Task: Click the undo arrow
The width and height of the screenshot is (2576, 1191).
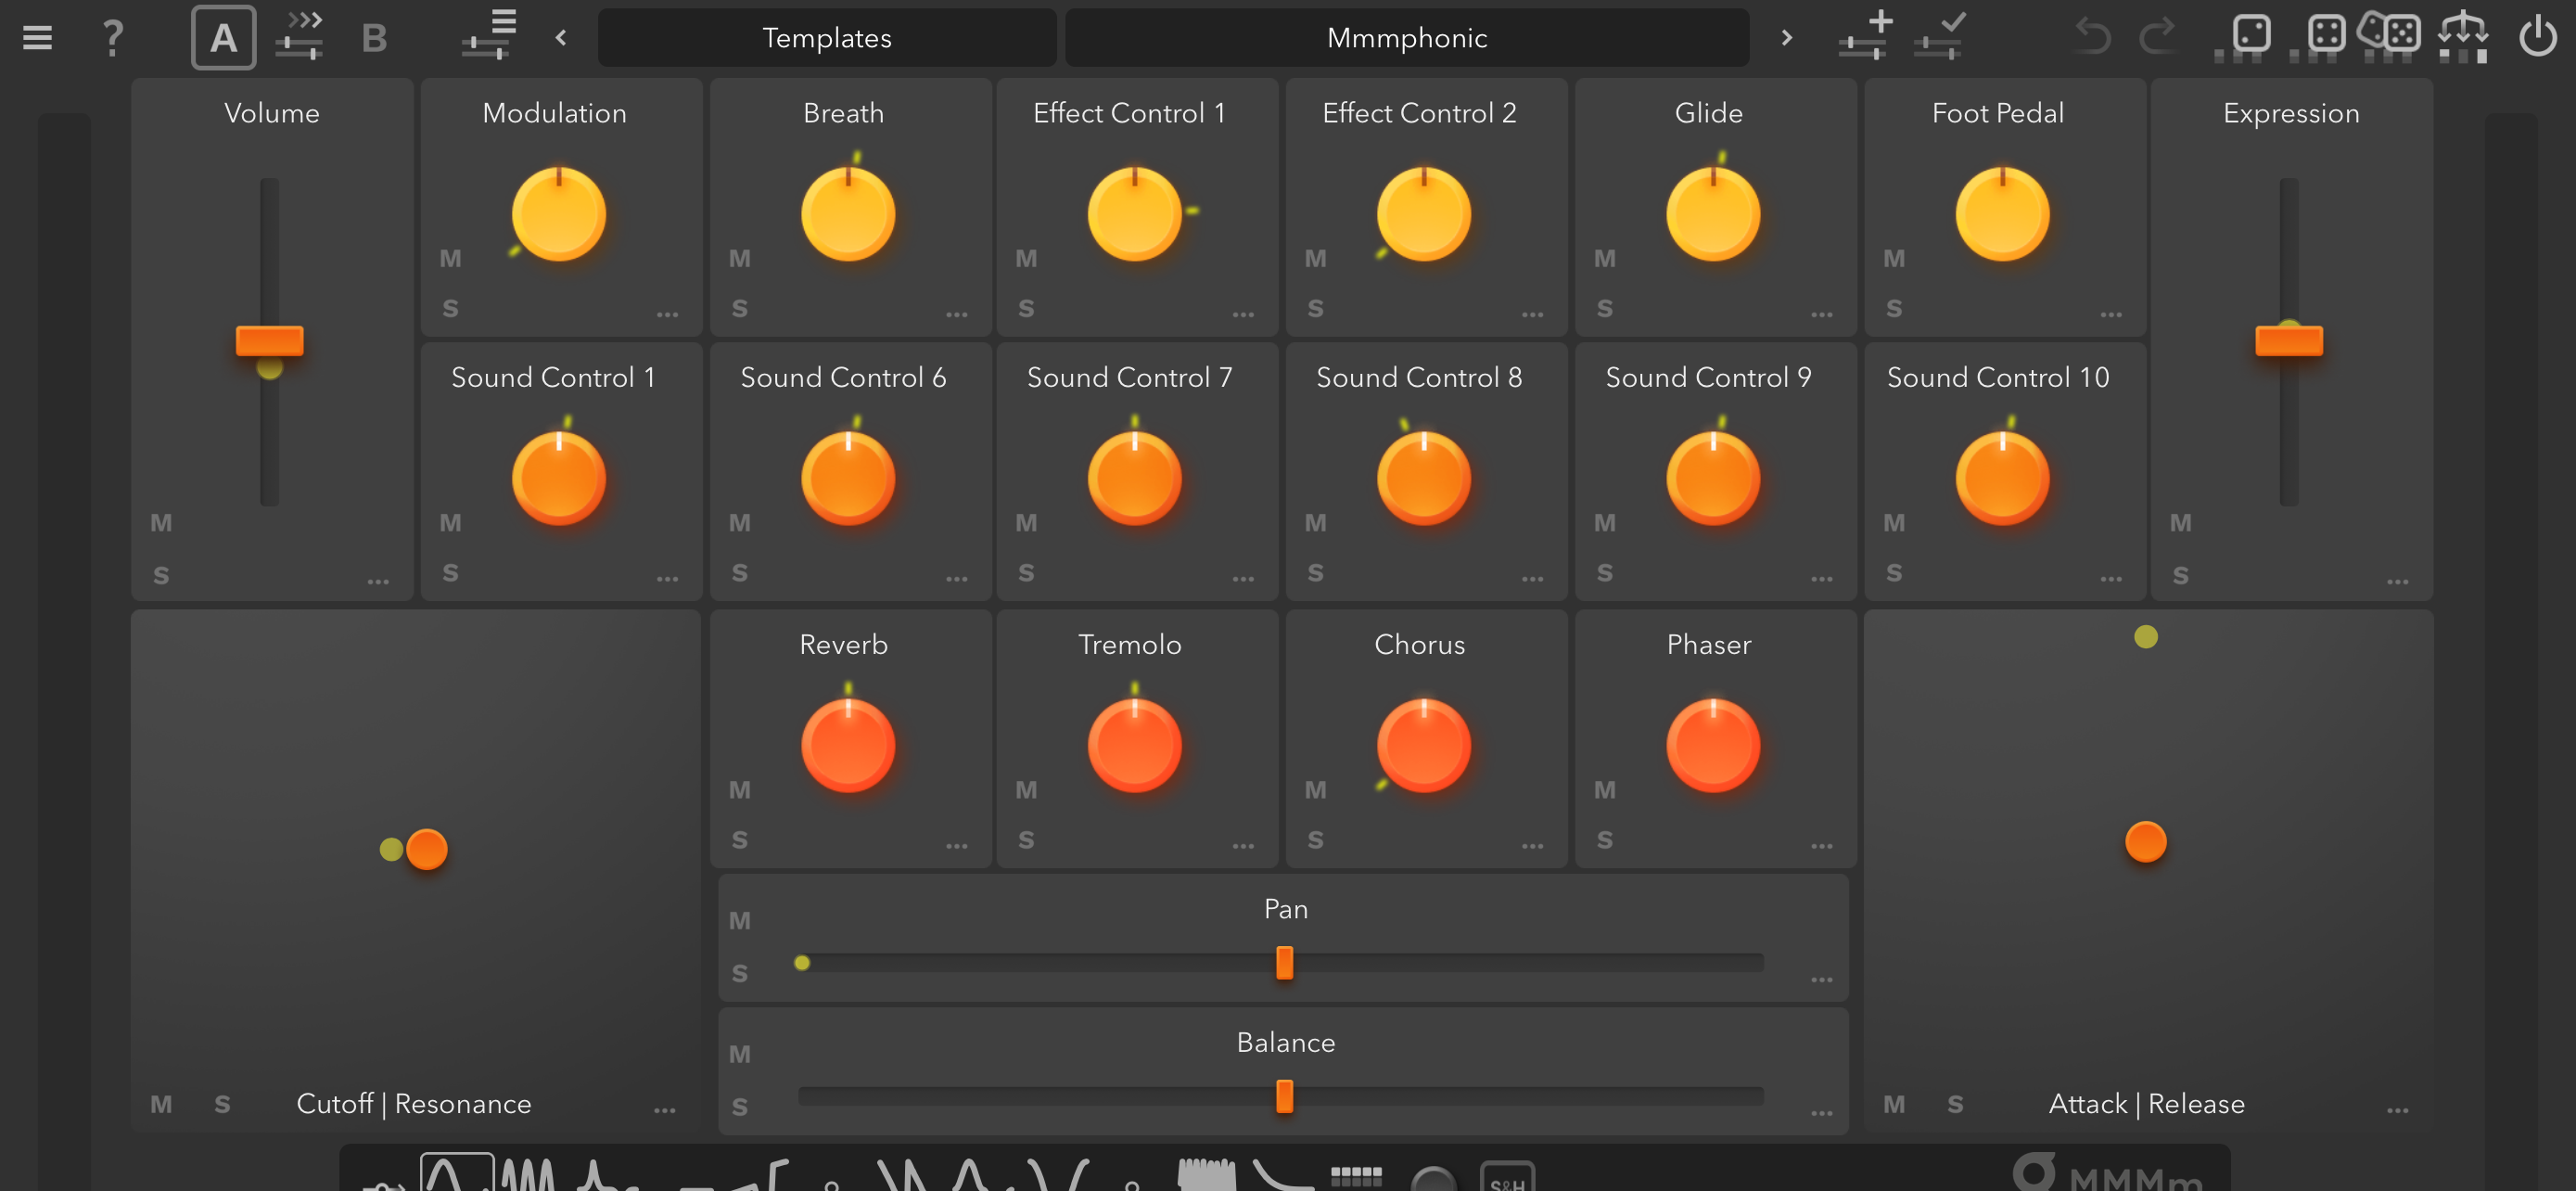Action: click(2092, 36)
